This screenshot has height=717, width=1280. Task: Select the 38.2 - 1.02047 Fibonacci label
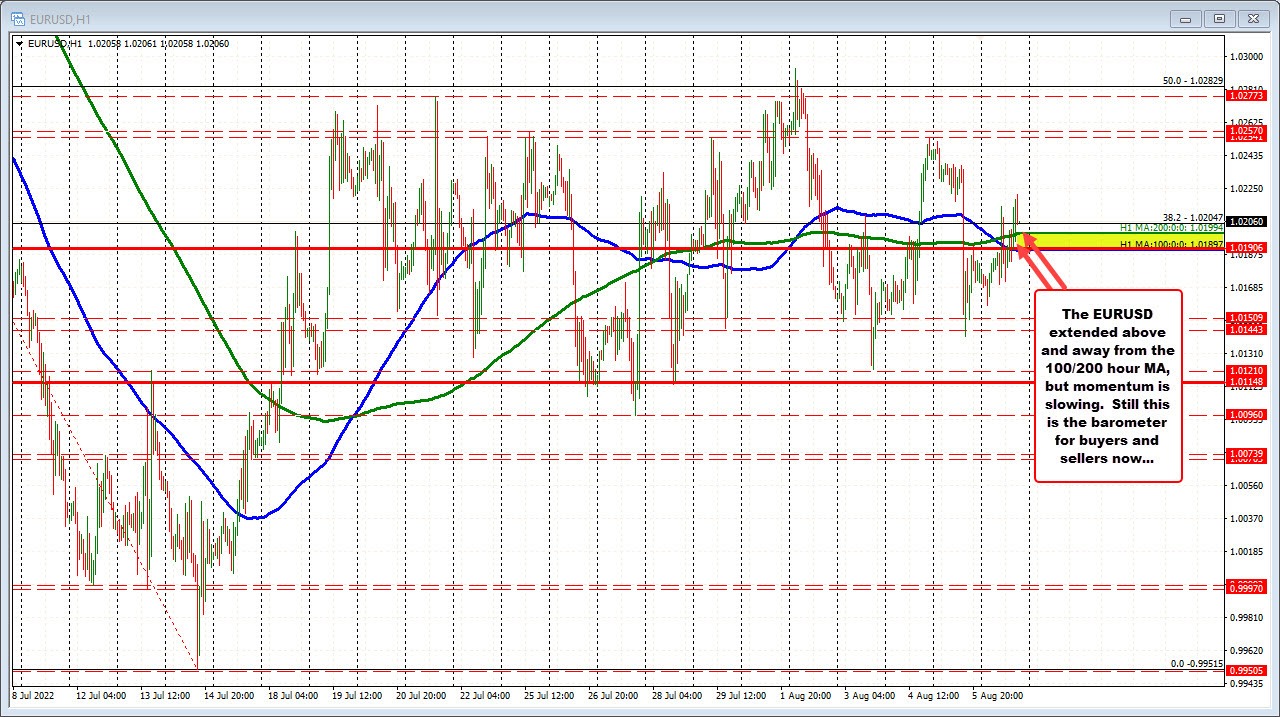pos(1193,217)
